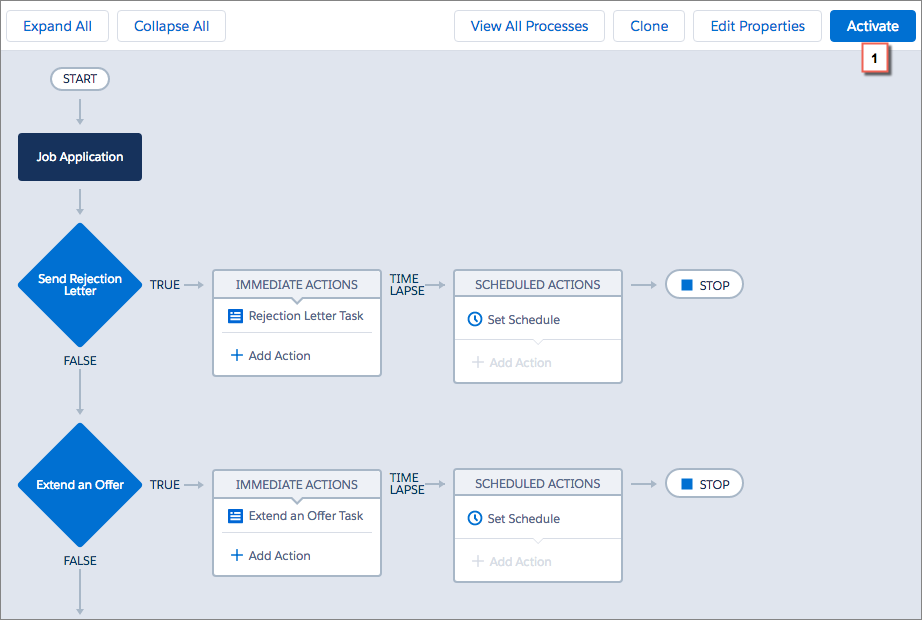This screenshot has width=922, height=620.
Task: Select the START node
Action: click(80, 79)
